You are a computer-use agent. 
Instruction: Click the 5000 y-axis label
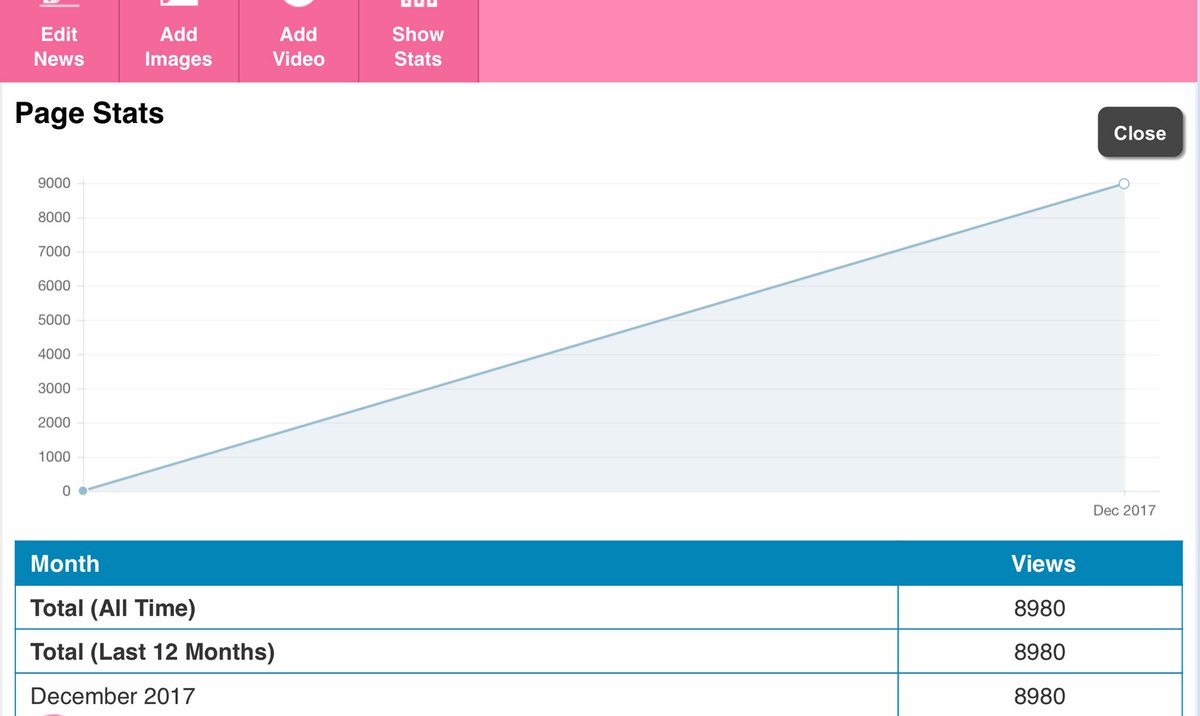pyautogui.click(x=54, y=320)
